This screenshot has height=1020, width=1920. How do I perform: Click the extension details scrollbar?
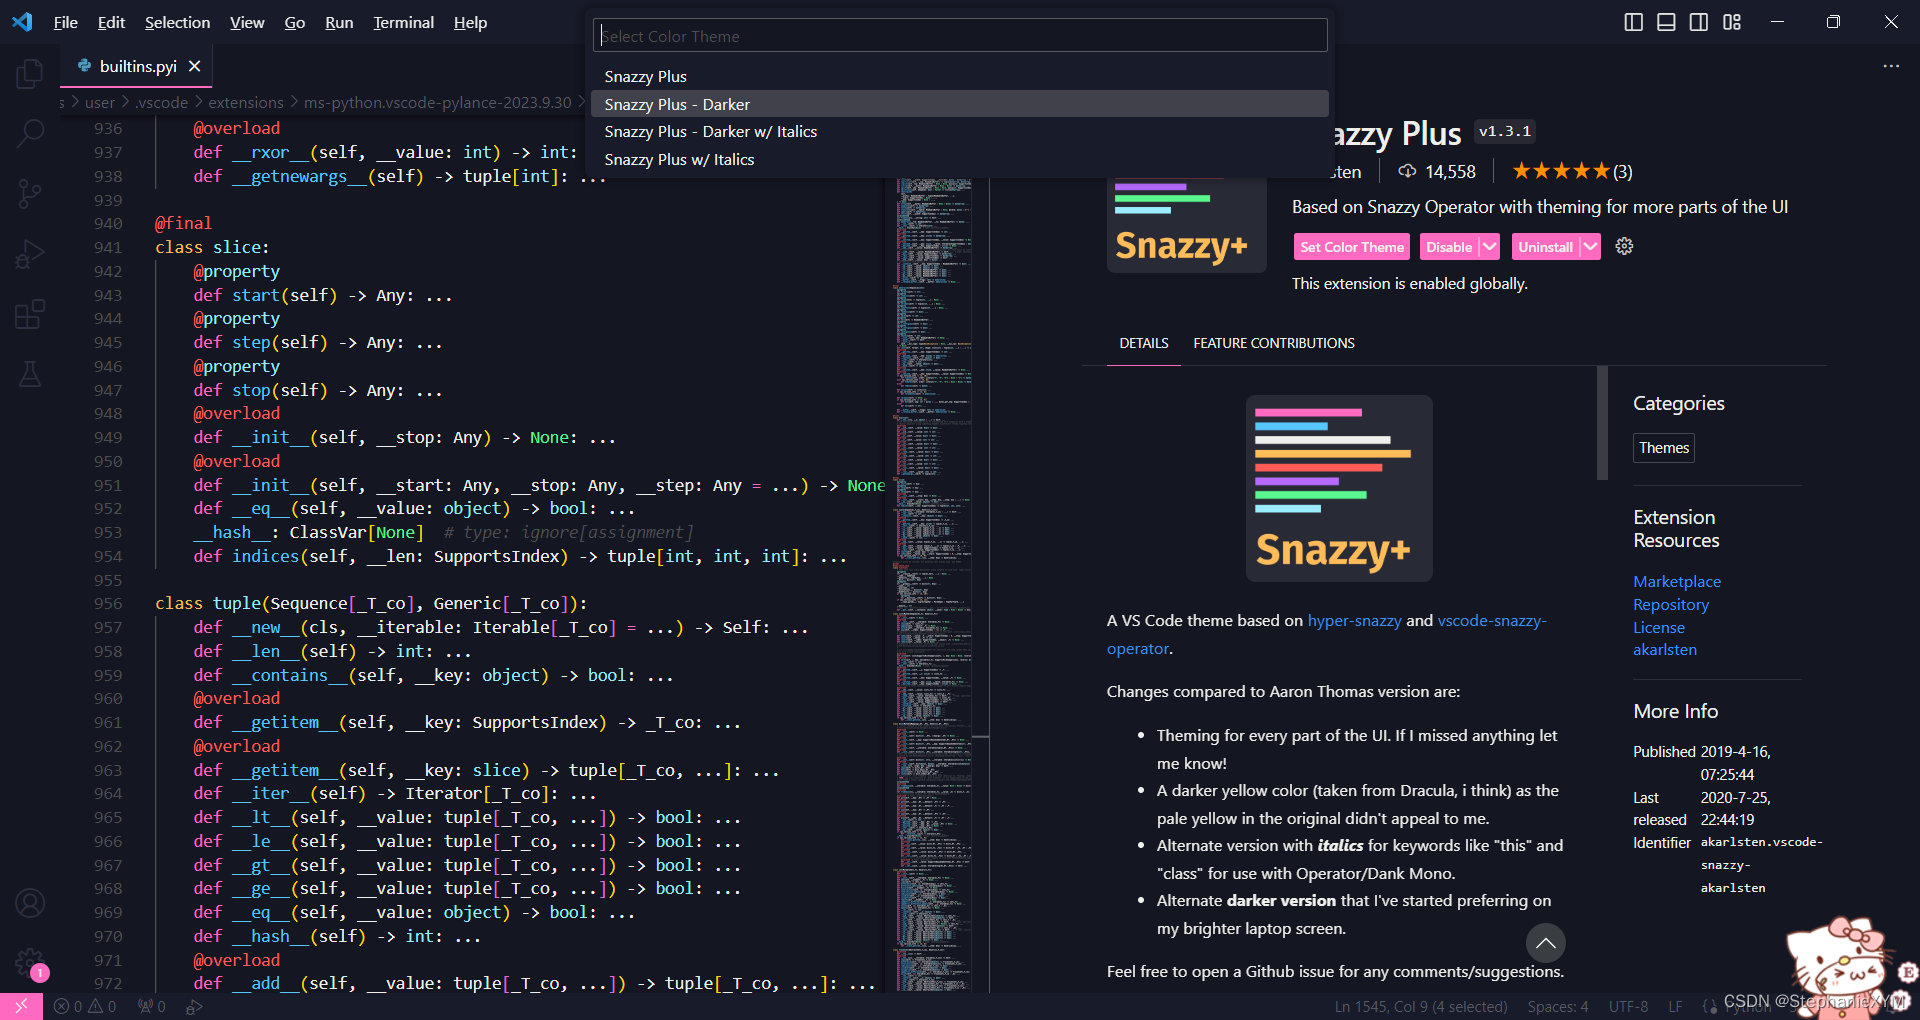1603,422
